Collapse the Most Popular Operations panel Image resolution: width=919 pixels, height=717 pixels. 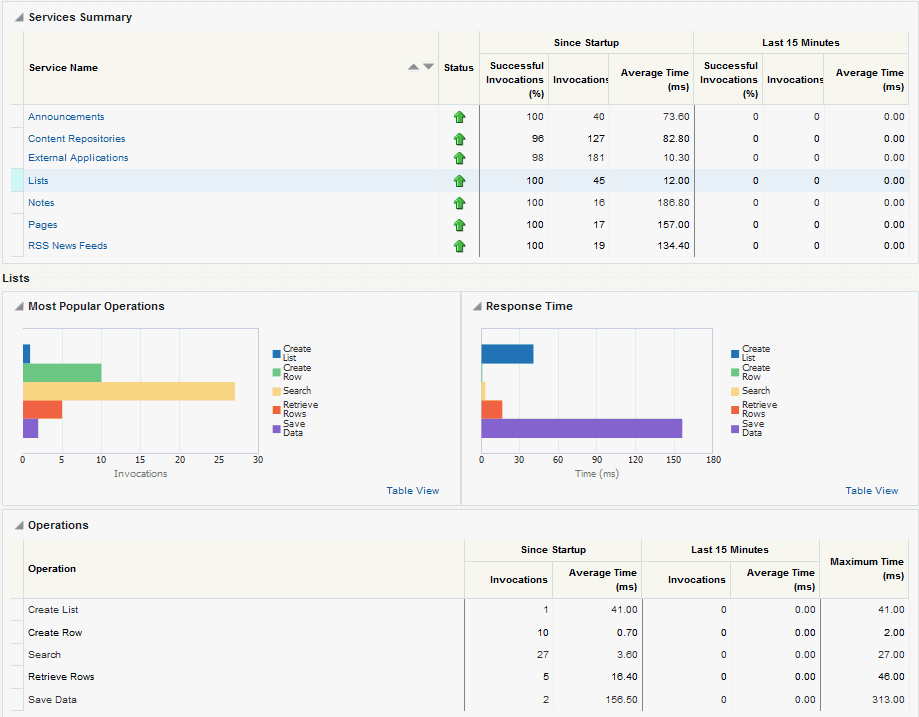click(19, 307)
